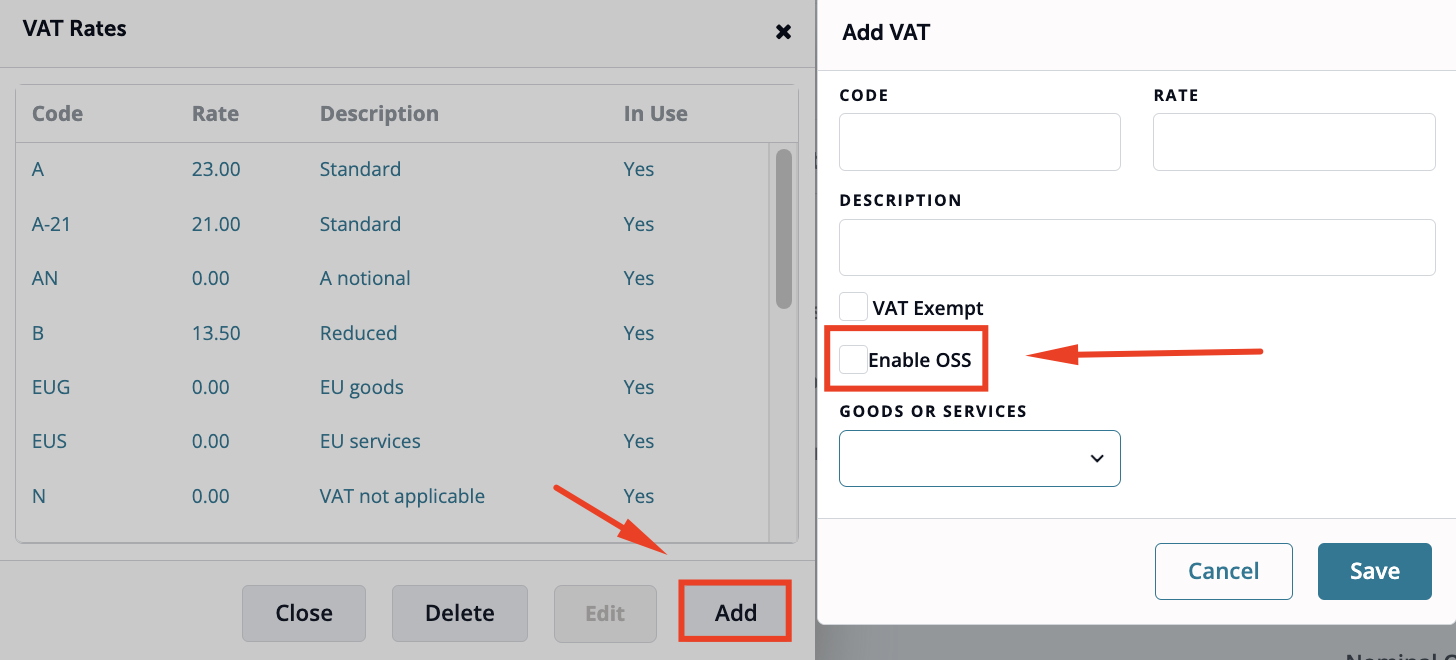The height and width of the screenshot is (660, 1456).
Task: Enable the OSS checkbox
Action: point(853,359)
